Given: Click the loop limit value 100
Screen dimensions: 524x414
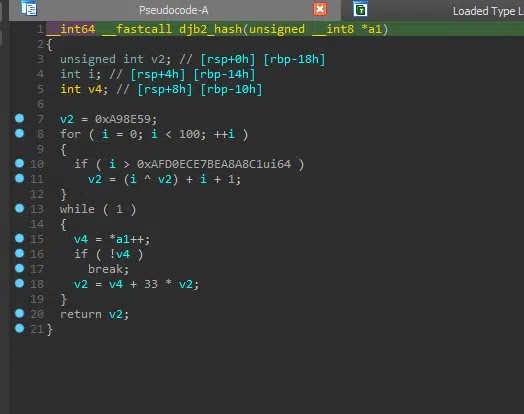Looking at the screenshot, I should 189,134.
